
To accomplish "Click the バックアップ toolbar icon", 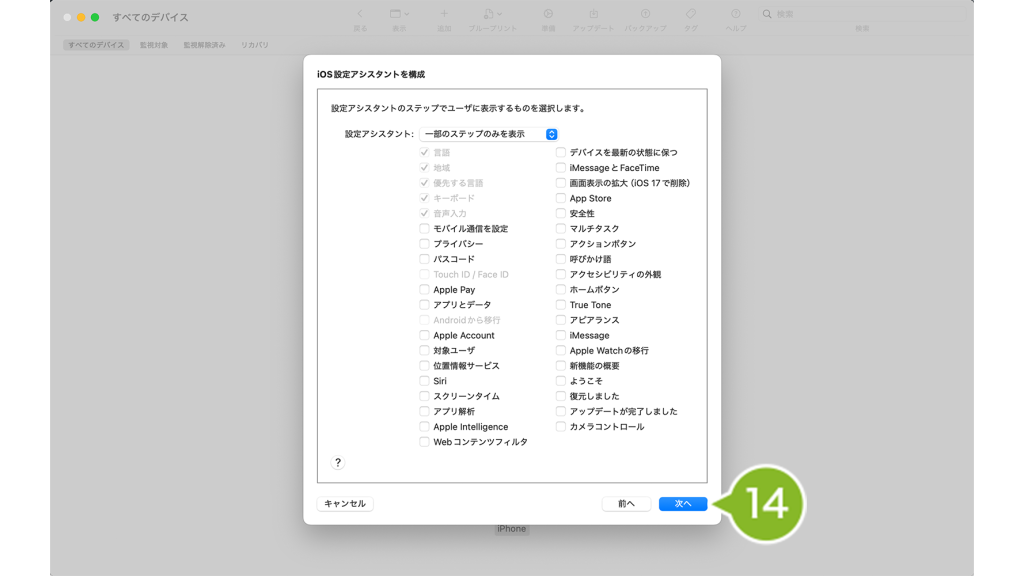I will [x=645, y=14].
